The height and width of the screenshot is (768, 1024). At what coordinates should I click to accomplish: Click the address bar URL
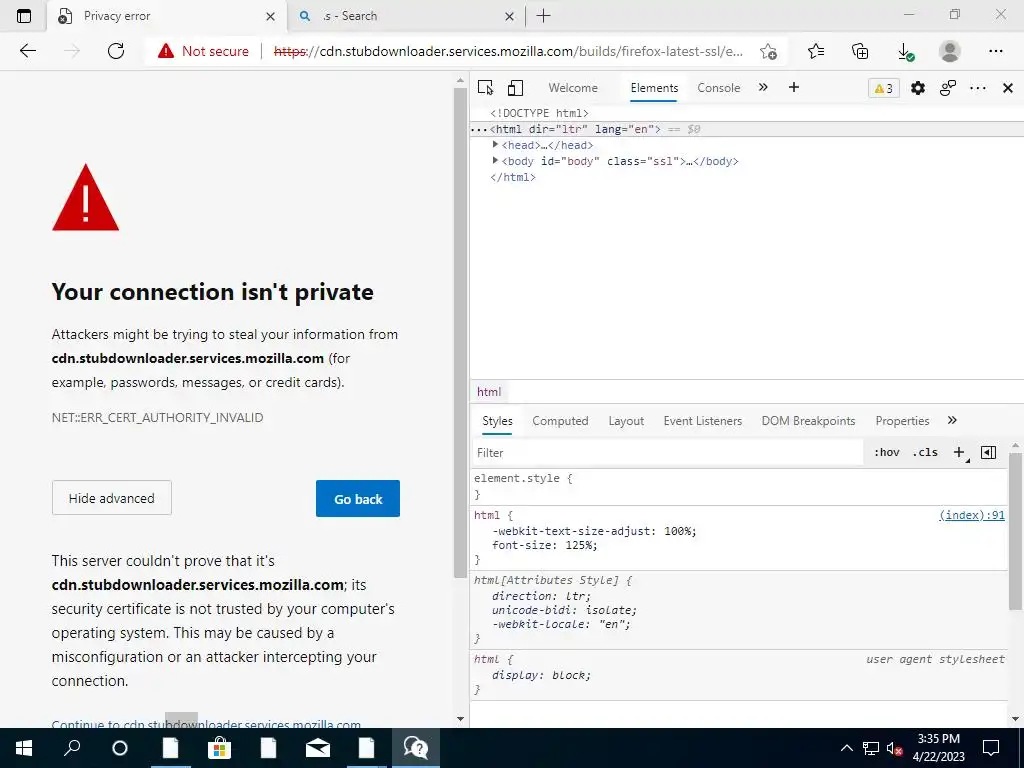pos(508,51)
